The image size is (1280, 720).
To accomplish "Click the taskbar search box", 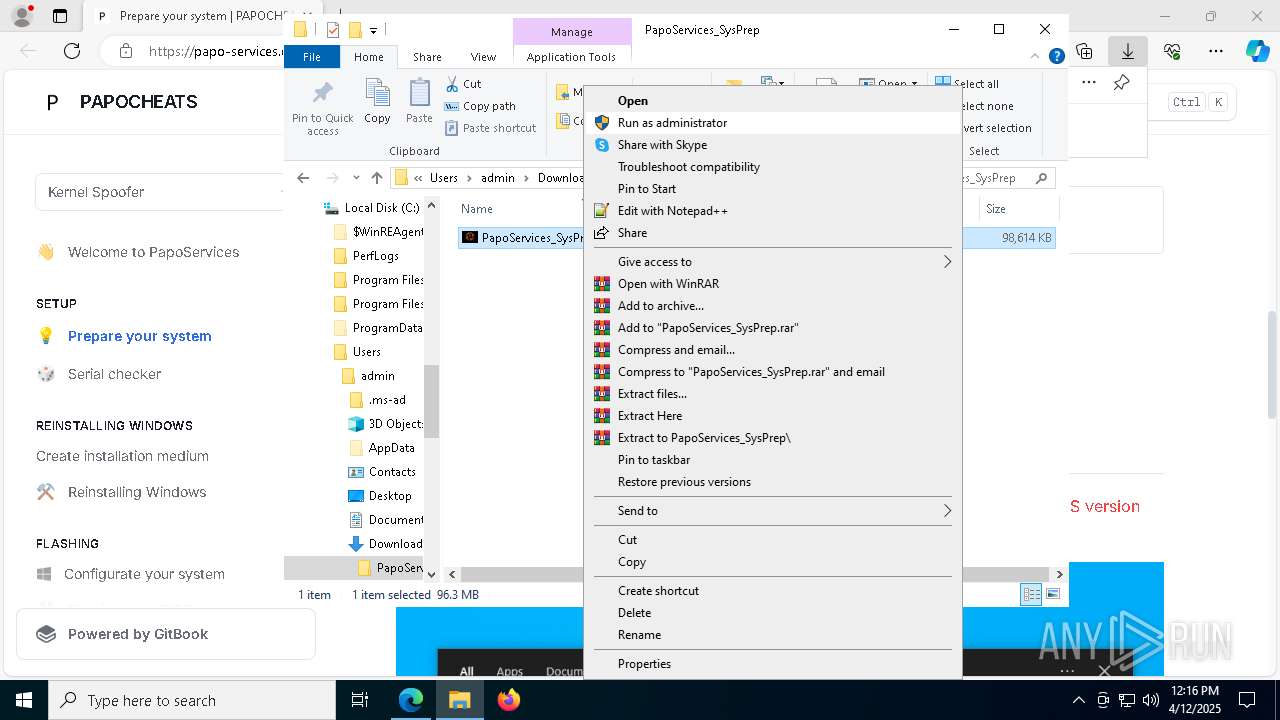I will (x=192, y=700).
